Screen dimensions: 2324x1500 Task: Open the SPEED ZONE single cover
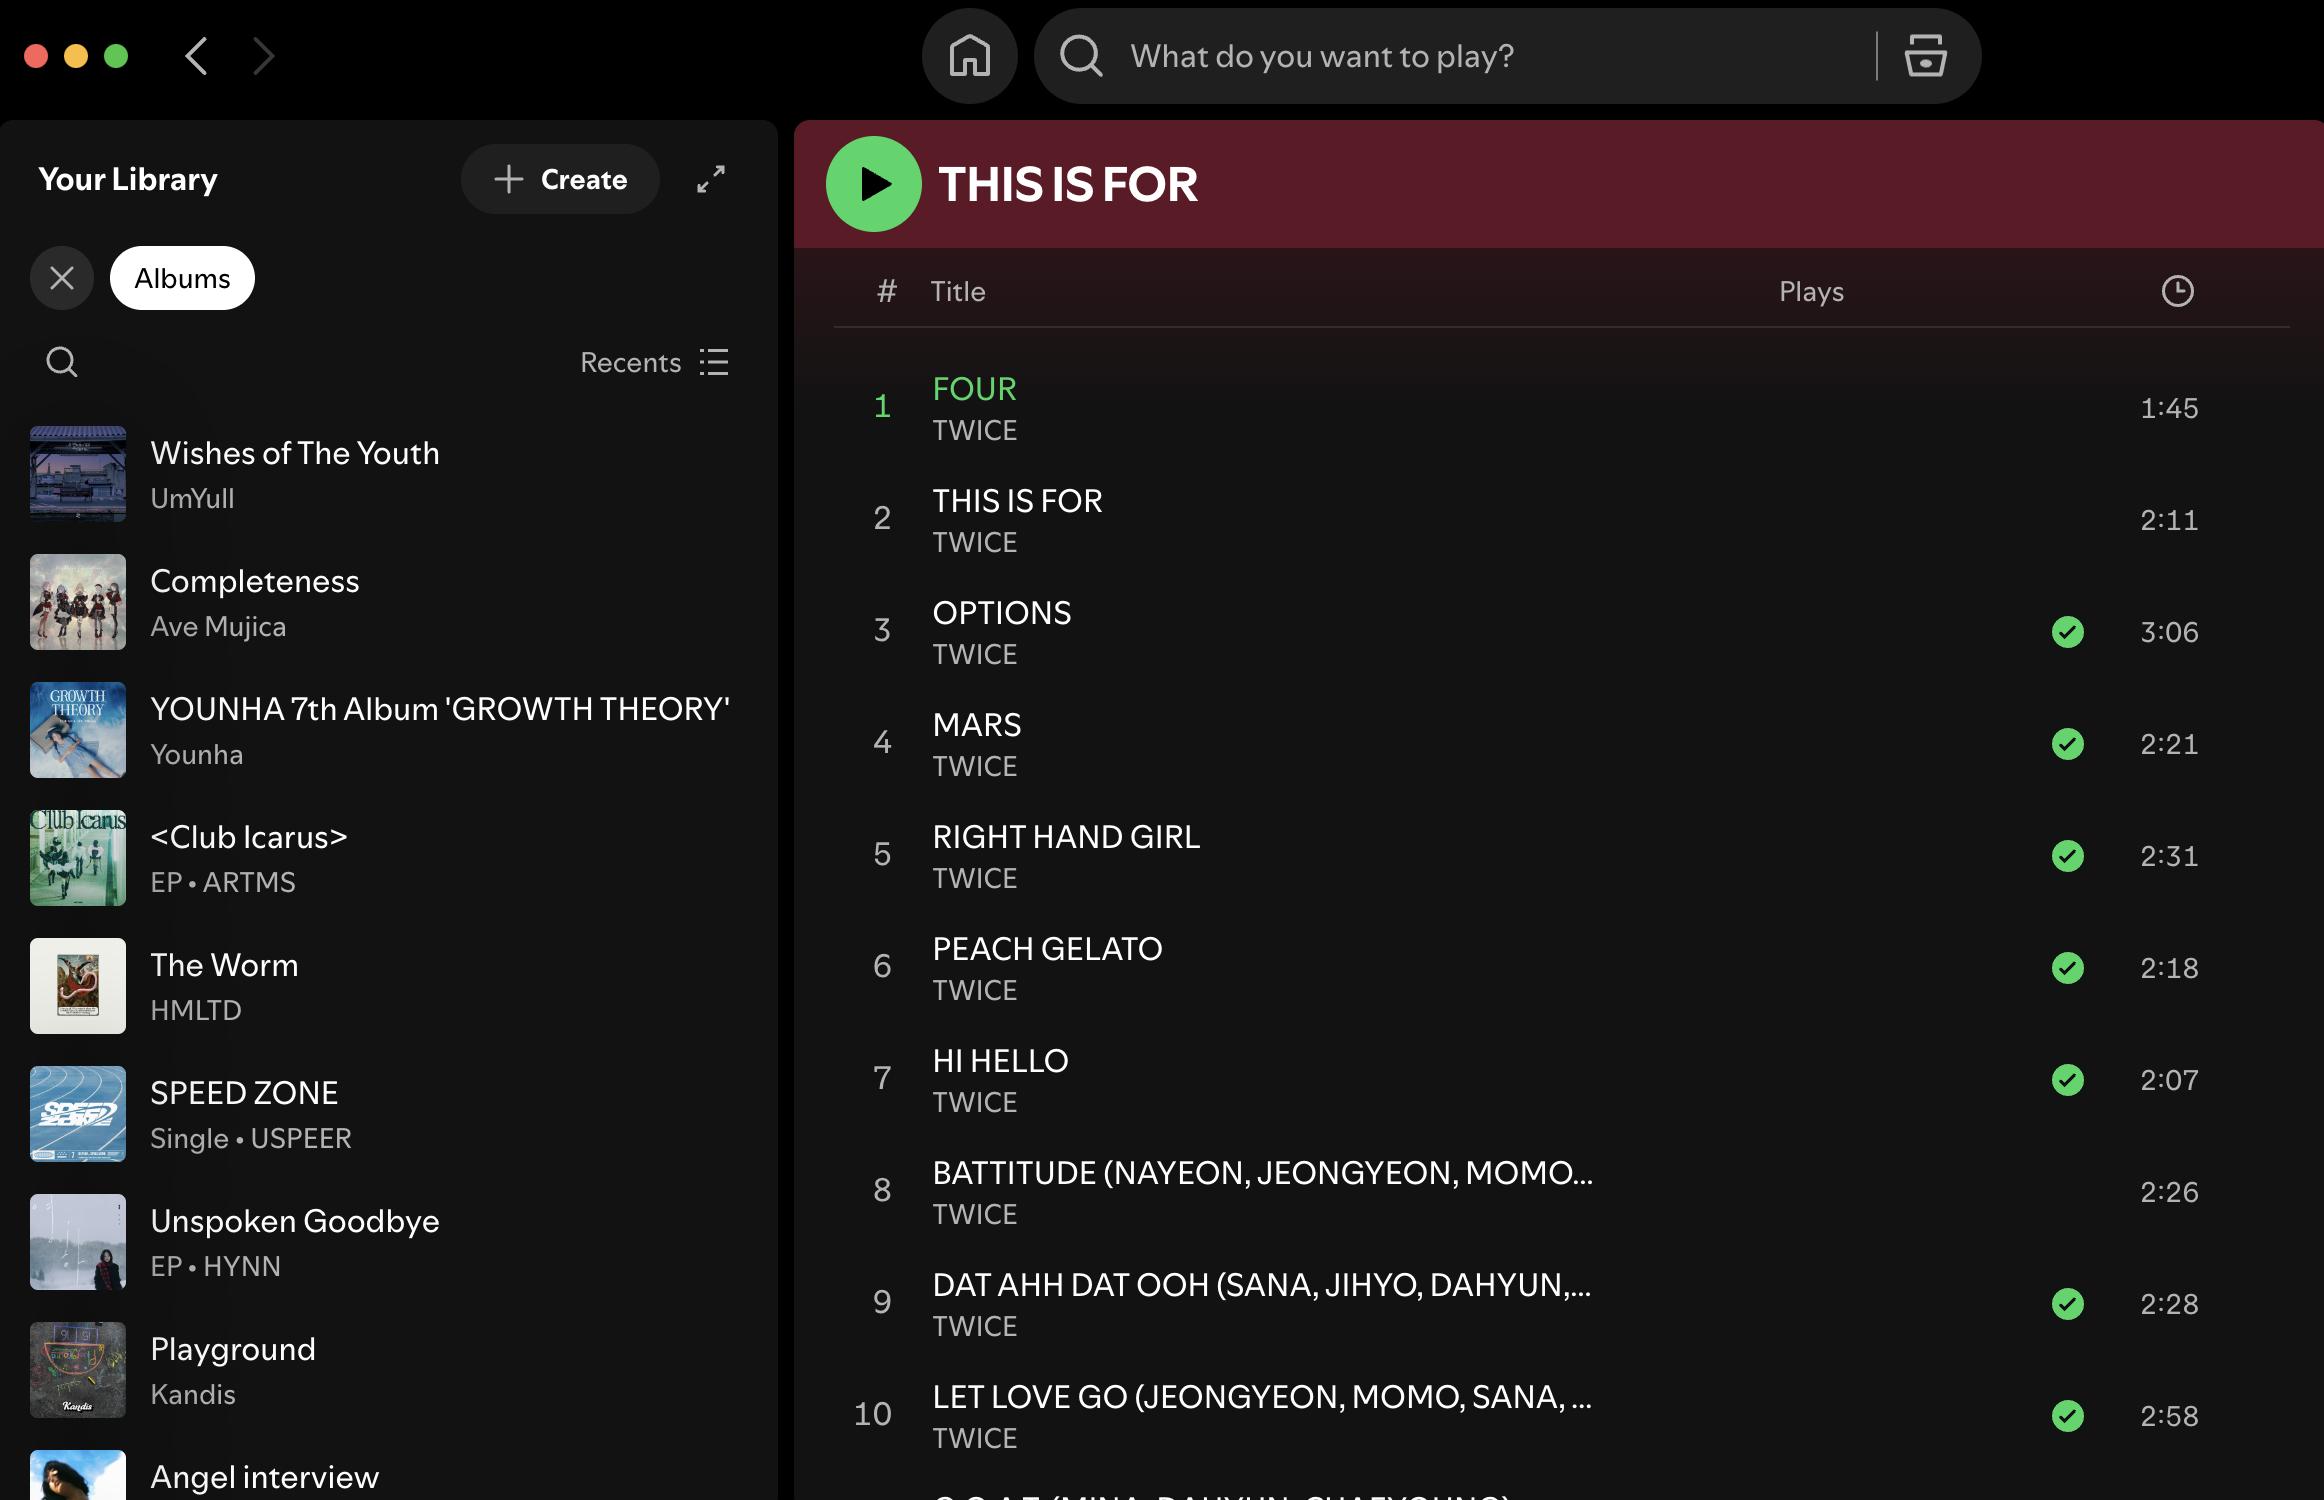(x=78, y=1114)
